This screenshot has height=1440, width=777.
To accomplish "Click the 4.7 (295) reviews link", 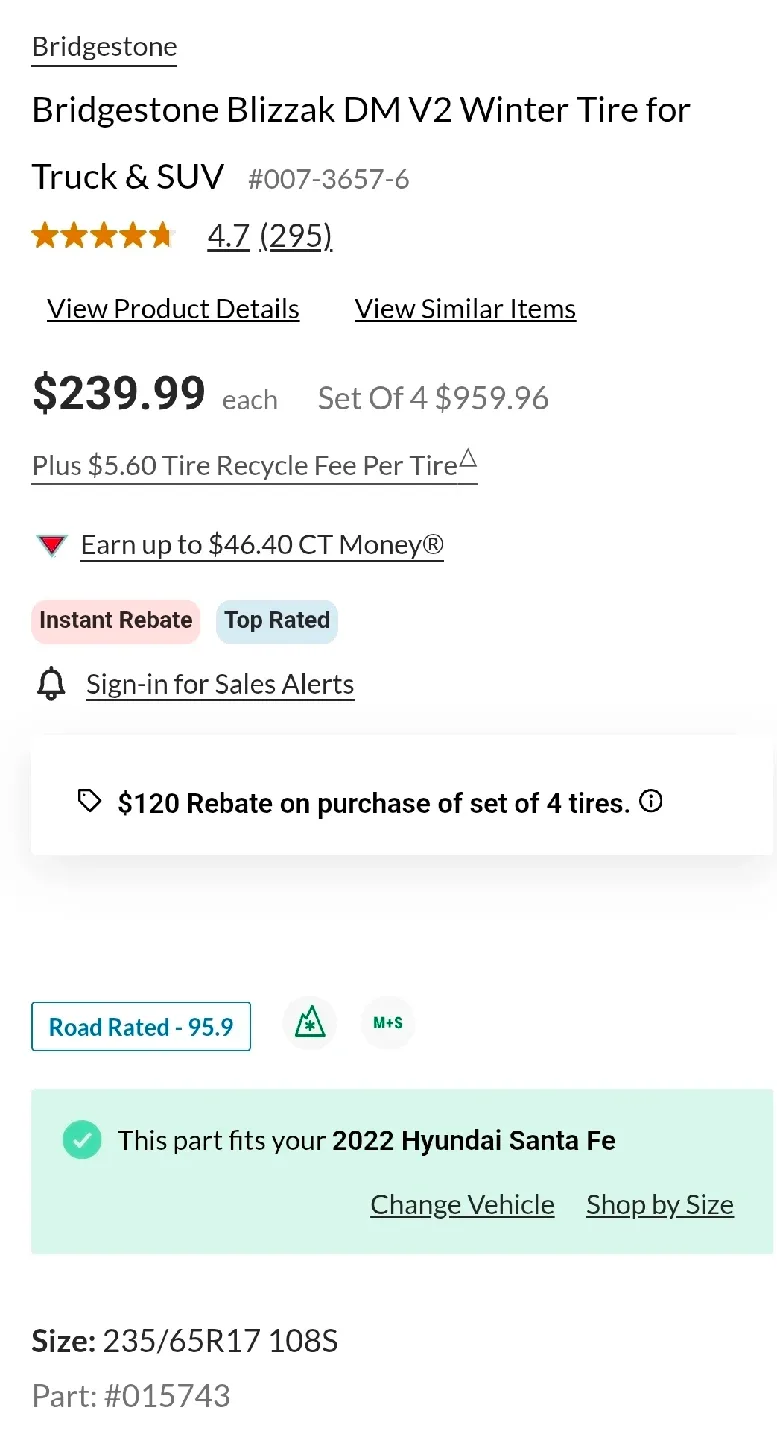I will [x=269, y=236].
